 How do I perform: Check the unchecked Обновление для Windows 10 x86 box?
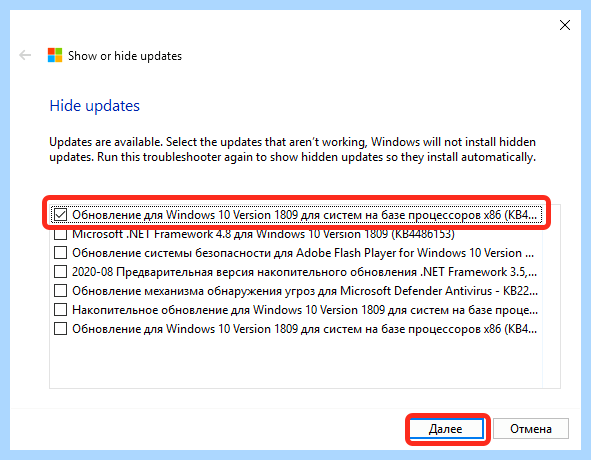click(60, 329)
